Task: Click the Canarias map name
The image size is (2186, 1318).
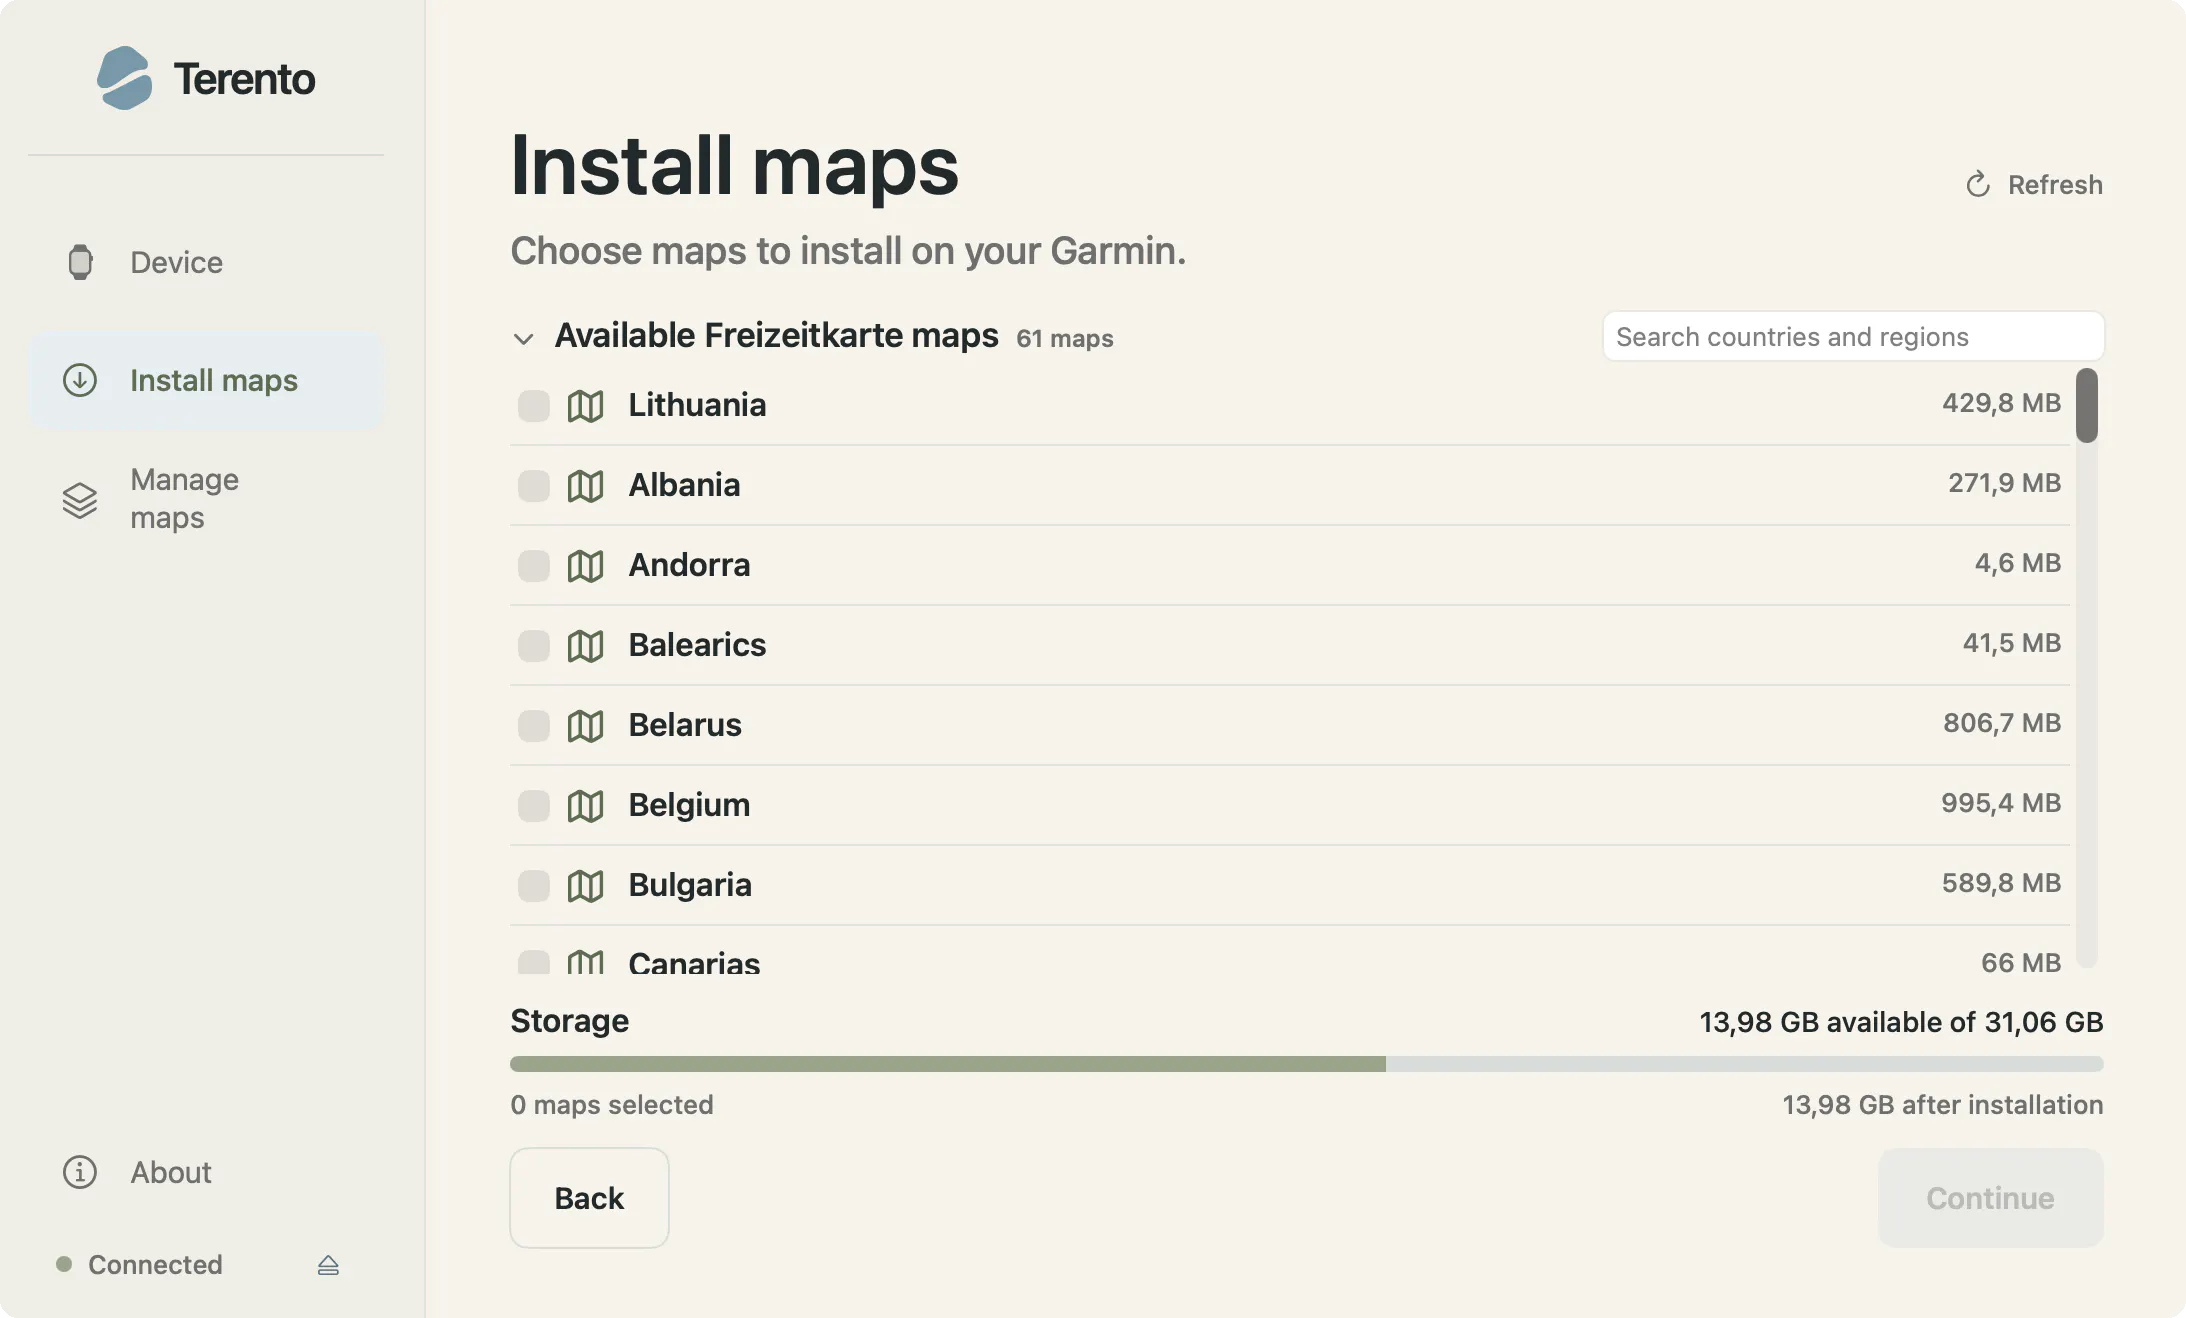Action: tap(694, 962)
